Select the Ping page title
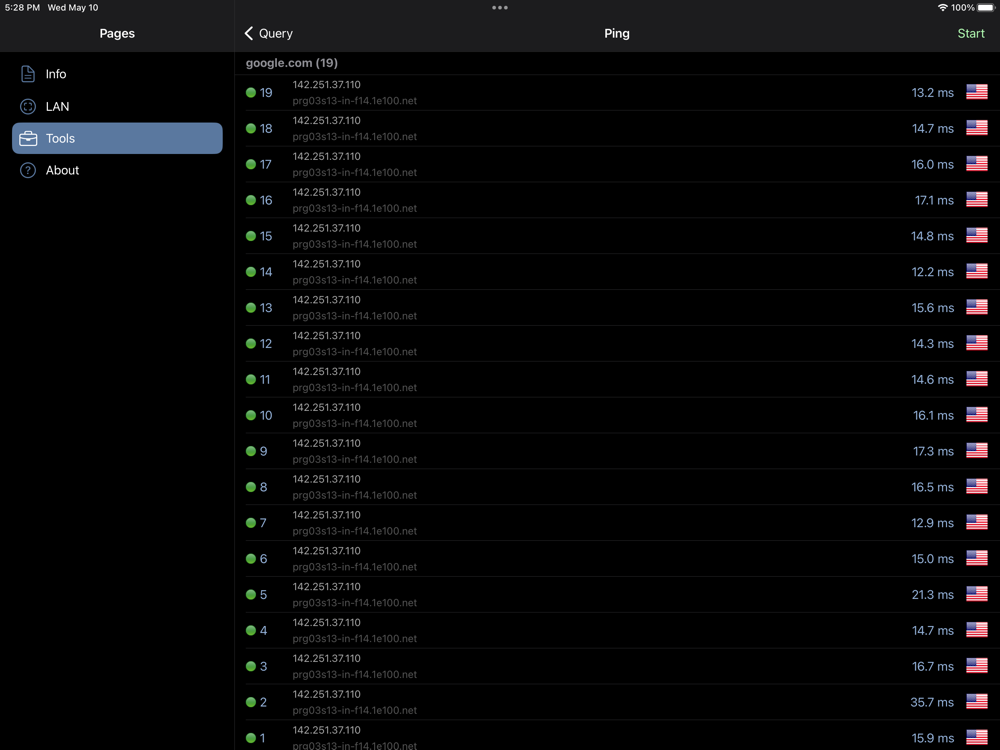1000x750 pixels. pyautogui.click(x=617, y=33)
